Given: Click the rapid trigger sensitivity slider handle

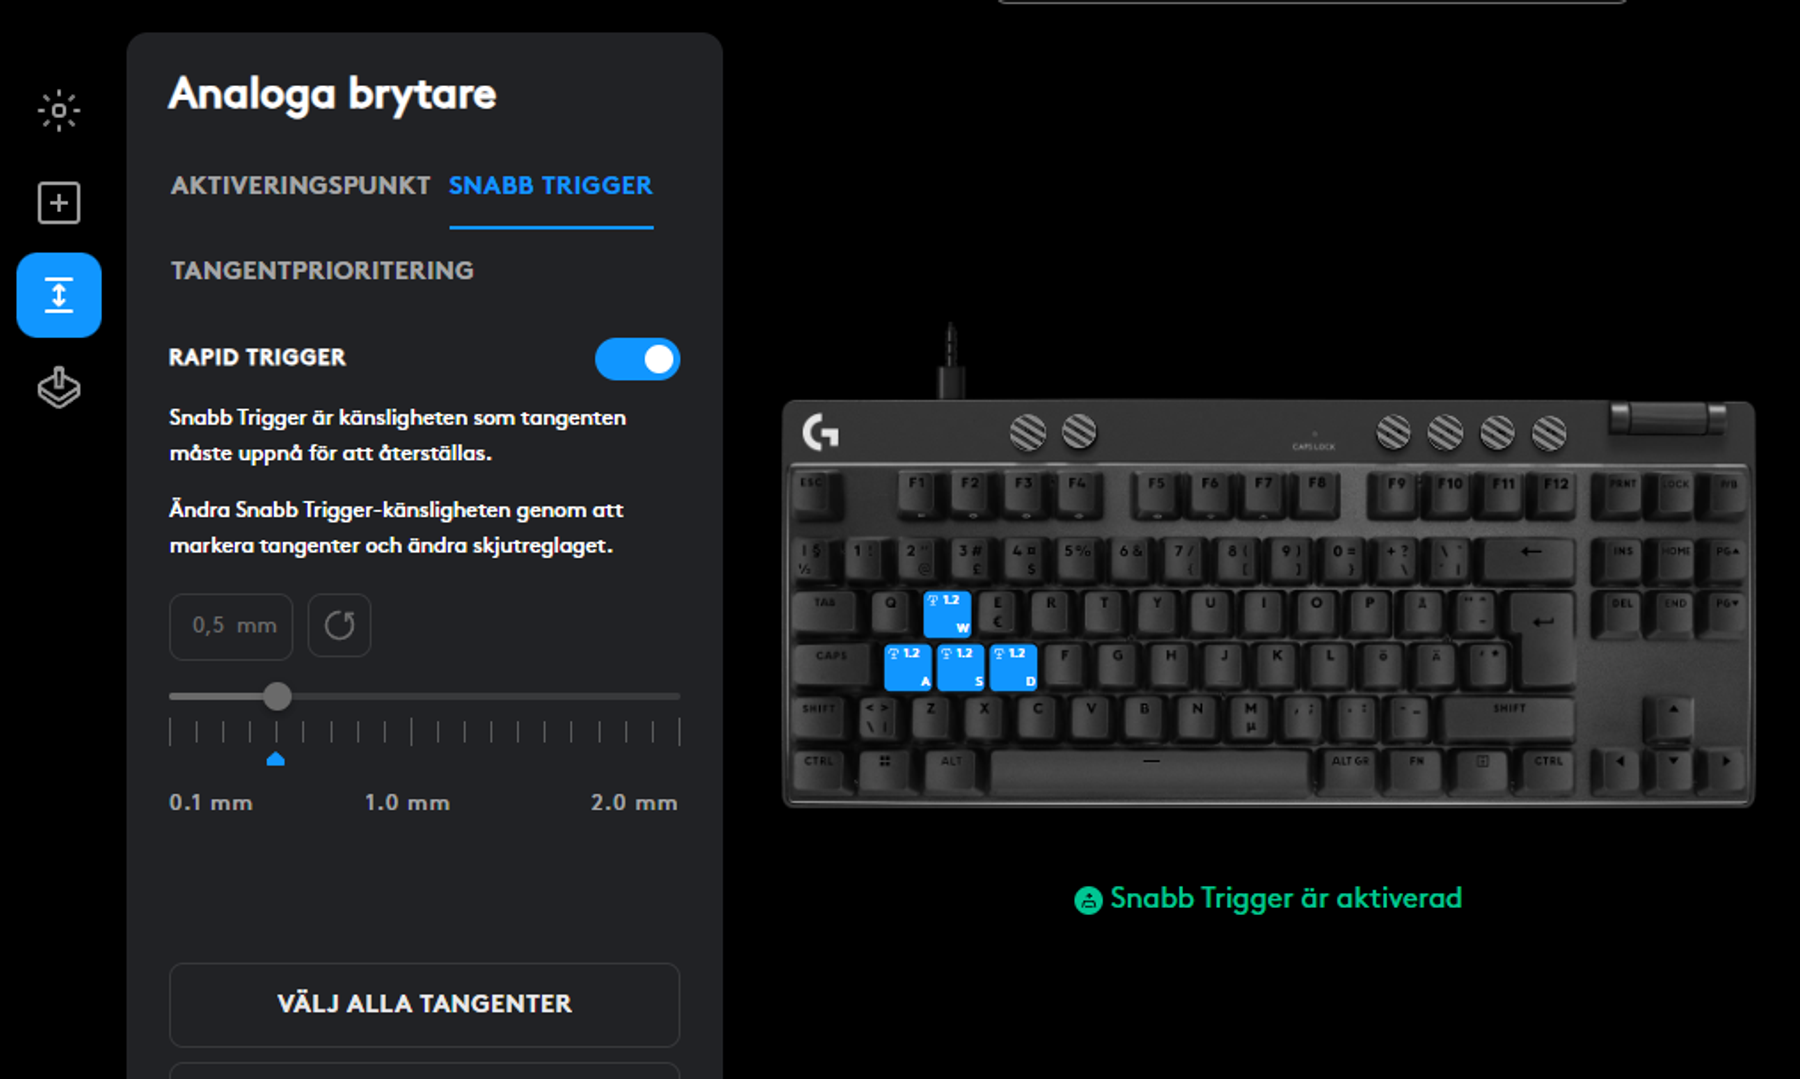Looking at the screenshot, I should (278, 696).
